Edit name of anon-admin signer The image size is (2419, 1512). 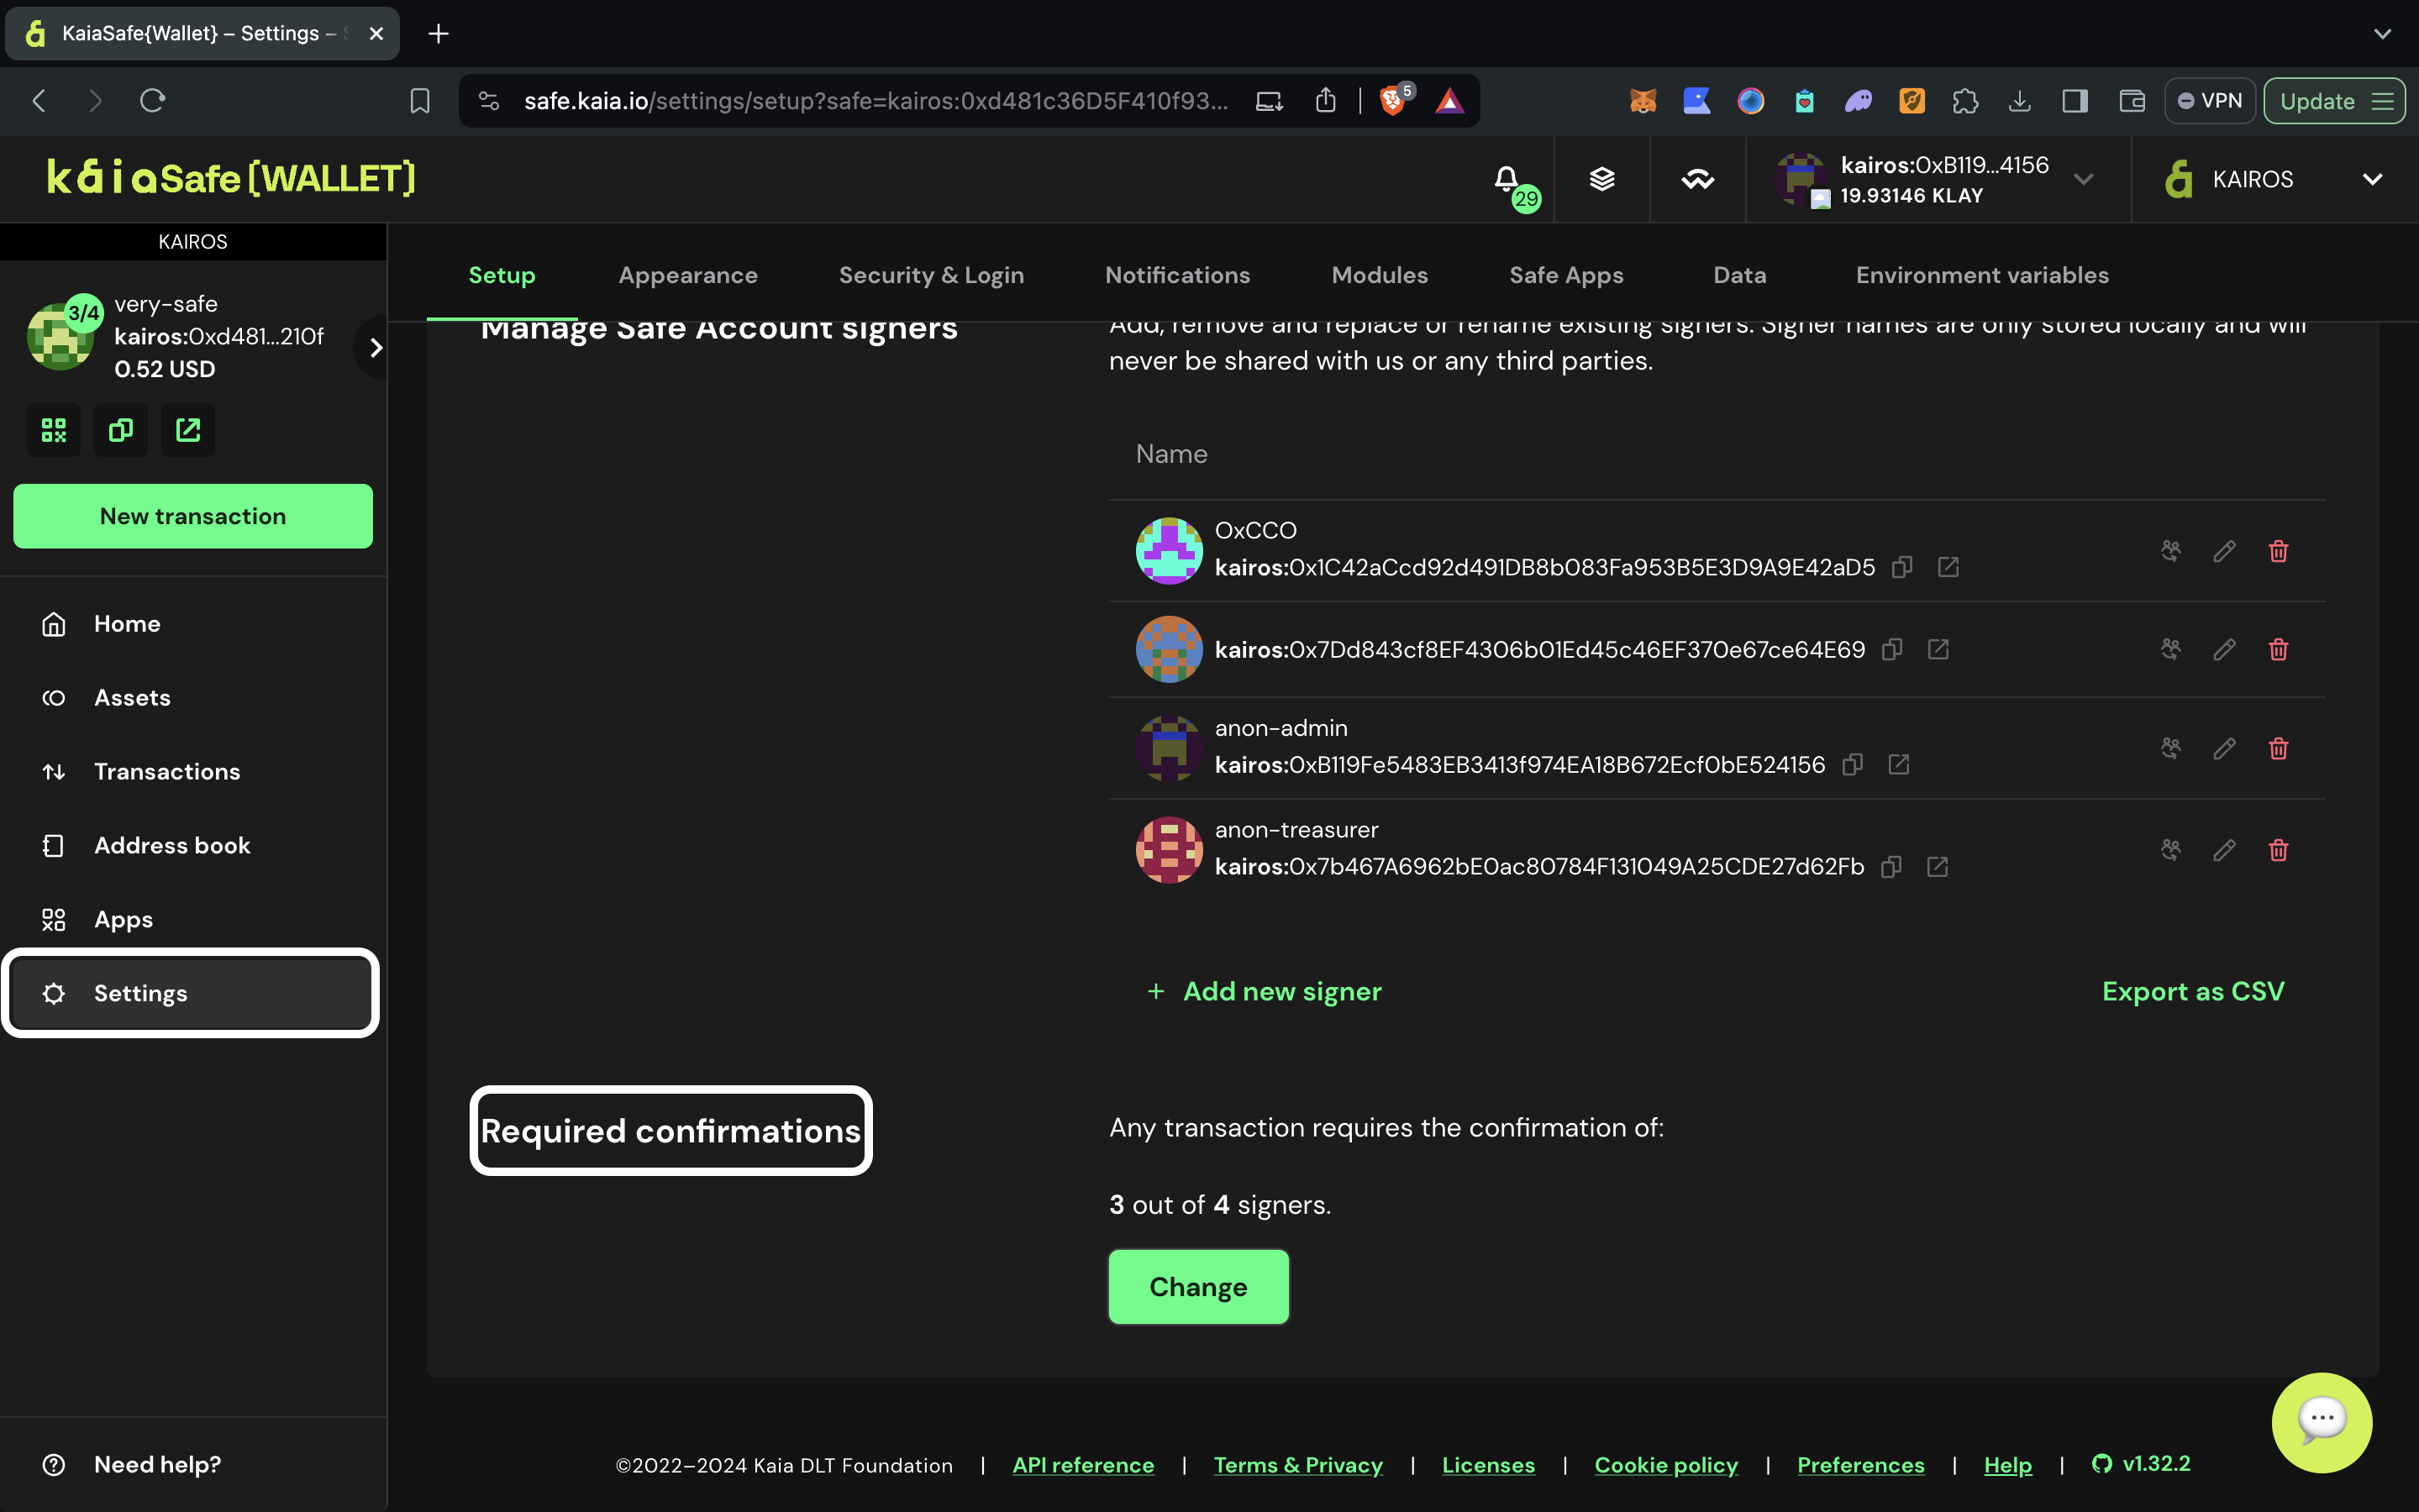pos(2224,748)
